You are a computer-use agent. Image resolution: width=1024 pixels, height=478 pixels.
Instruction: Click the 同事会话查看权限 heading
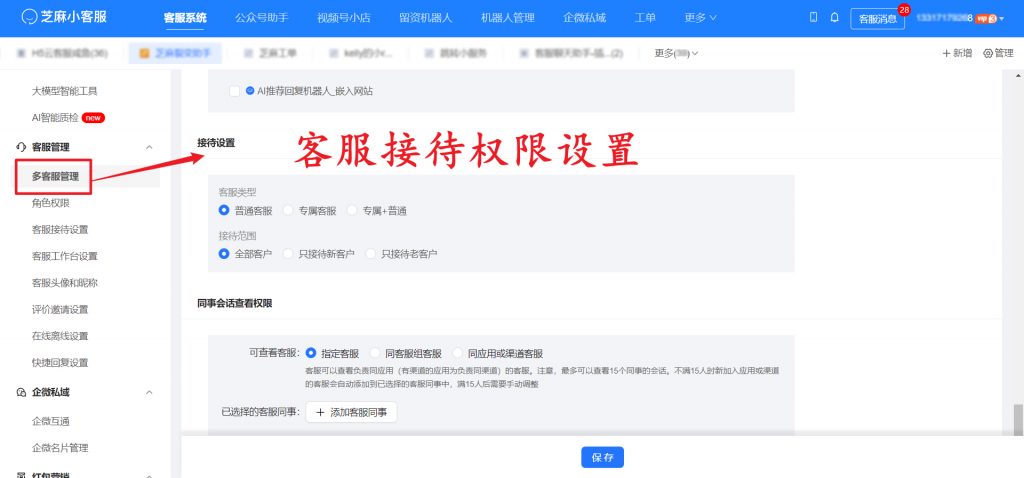tap(234, 303)
